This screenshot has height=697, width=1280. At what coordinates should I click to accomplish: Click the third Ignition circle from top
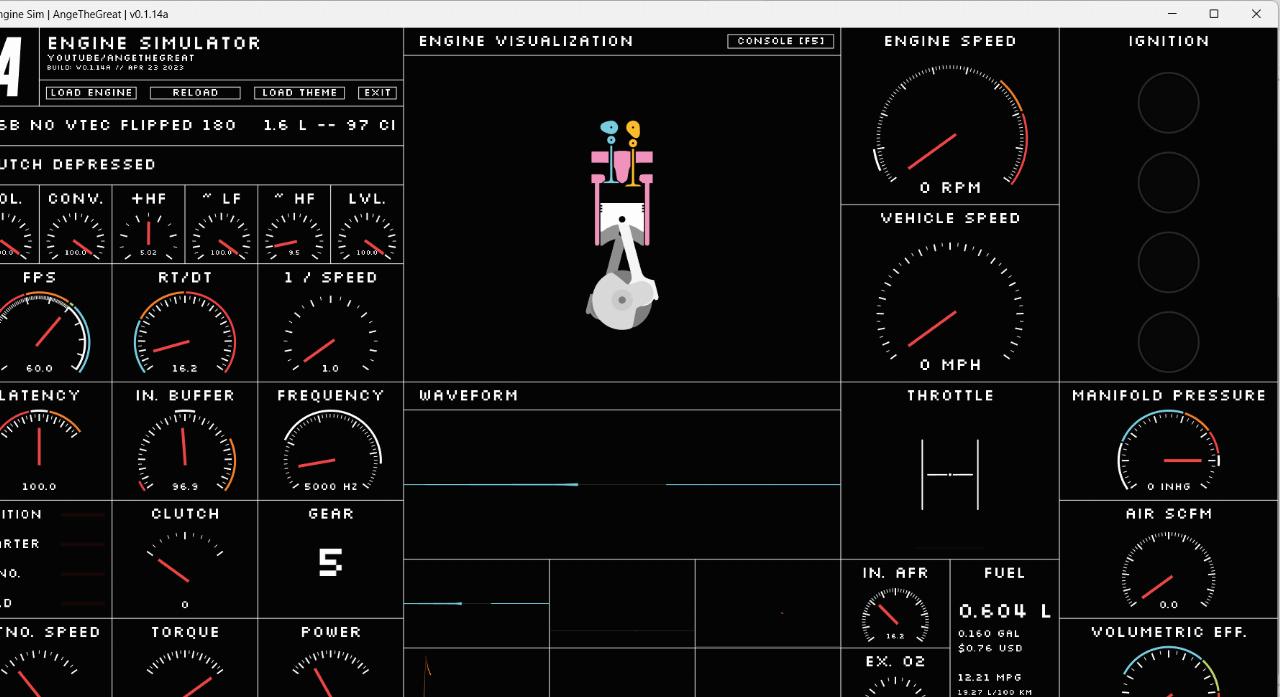click(x=1168, y=262)
